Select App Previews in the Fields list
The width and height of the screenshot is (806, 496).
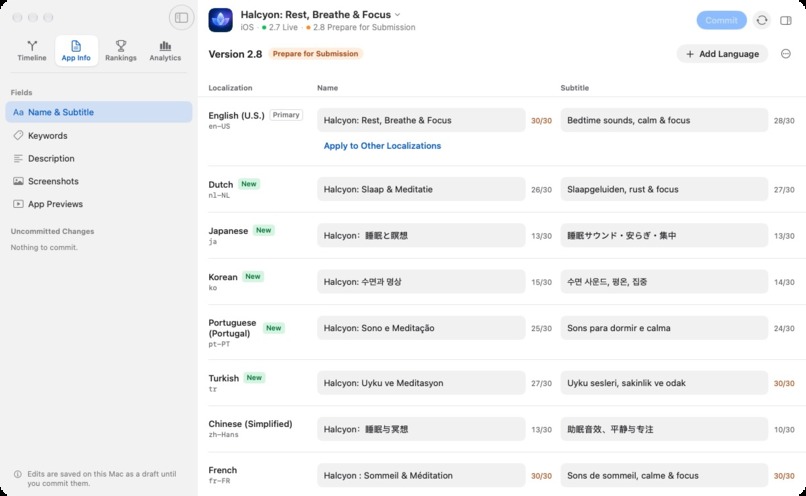[99, 204]
